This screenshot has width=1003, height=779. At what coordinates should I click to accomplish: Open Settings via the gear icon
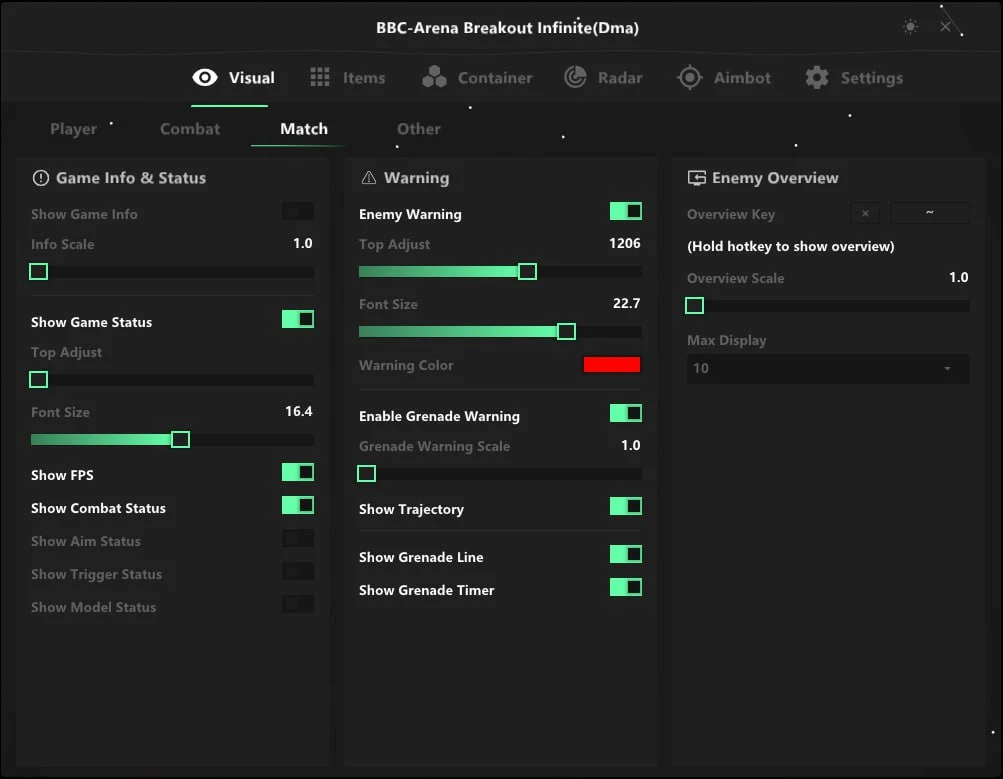point(817,77)
